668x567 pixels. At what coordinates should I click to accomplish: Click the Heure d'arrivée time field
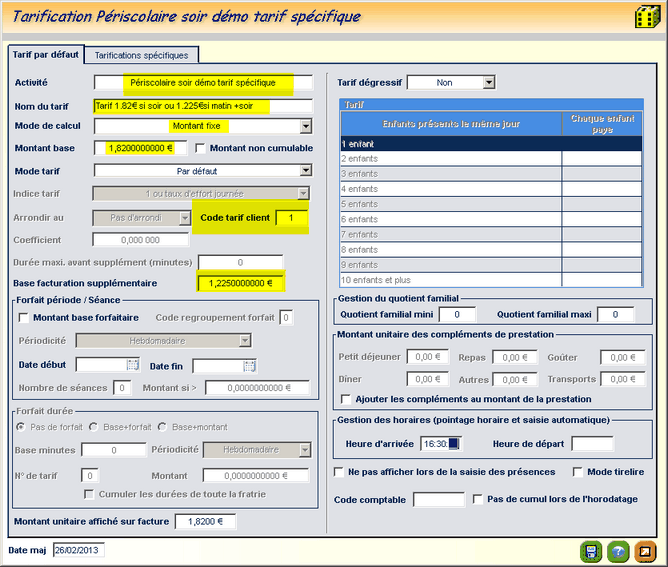(x=439, y=444)
